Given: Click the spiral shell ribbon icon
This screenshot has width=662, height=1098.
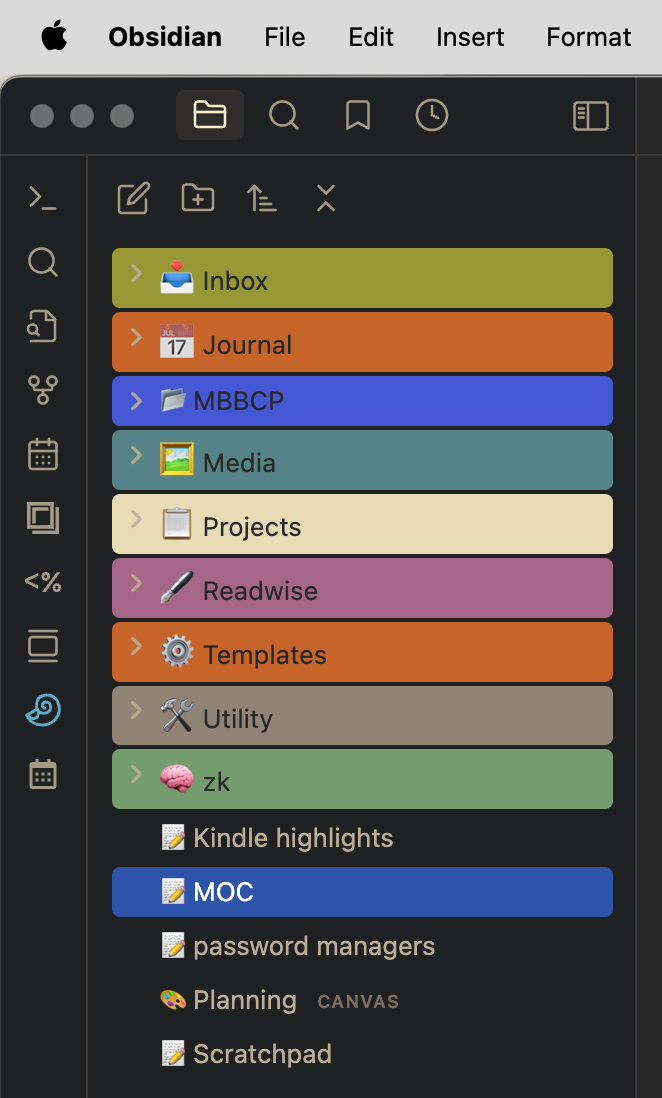Looking at the screenshot, I should pos(42,711).
